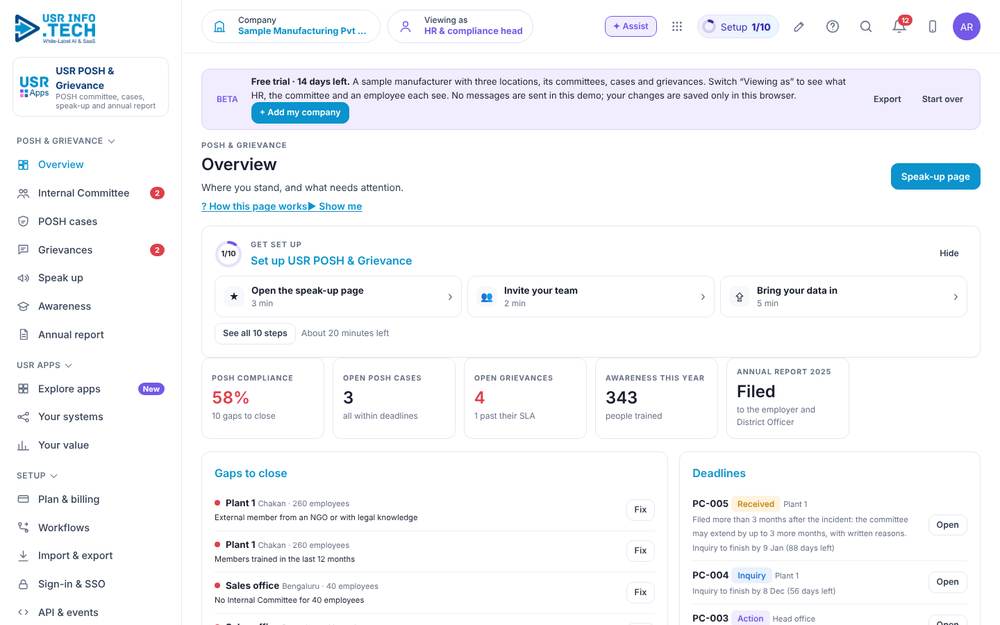Expand Open the speak-up page step
Image resolution: width=1000 pixels, height=625 pixels.
[x=337, y=297]
